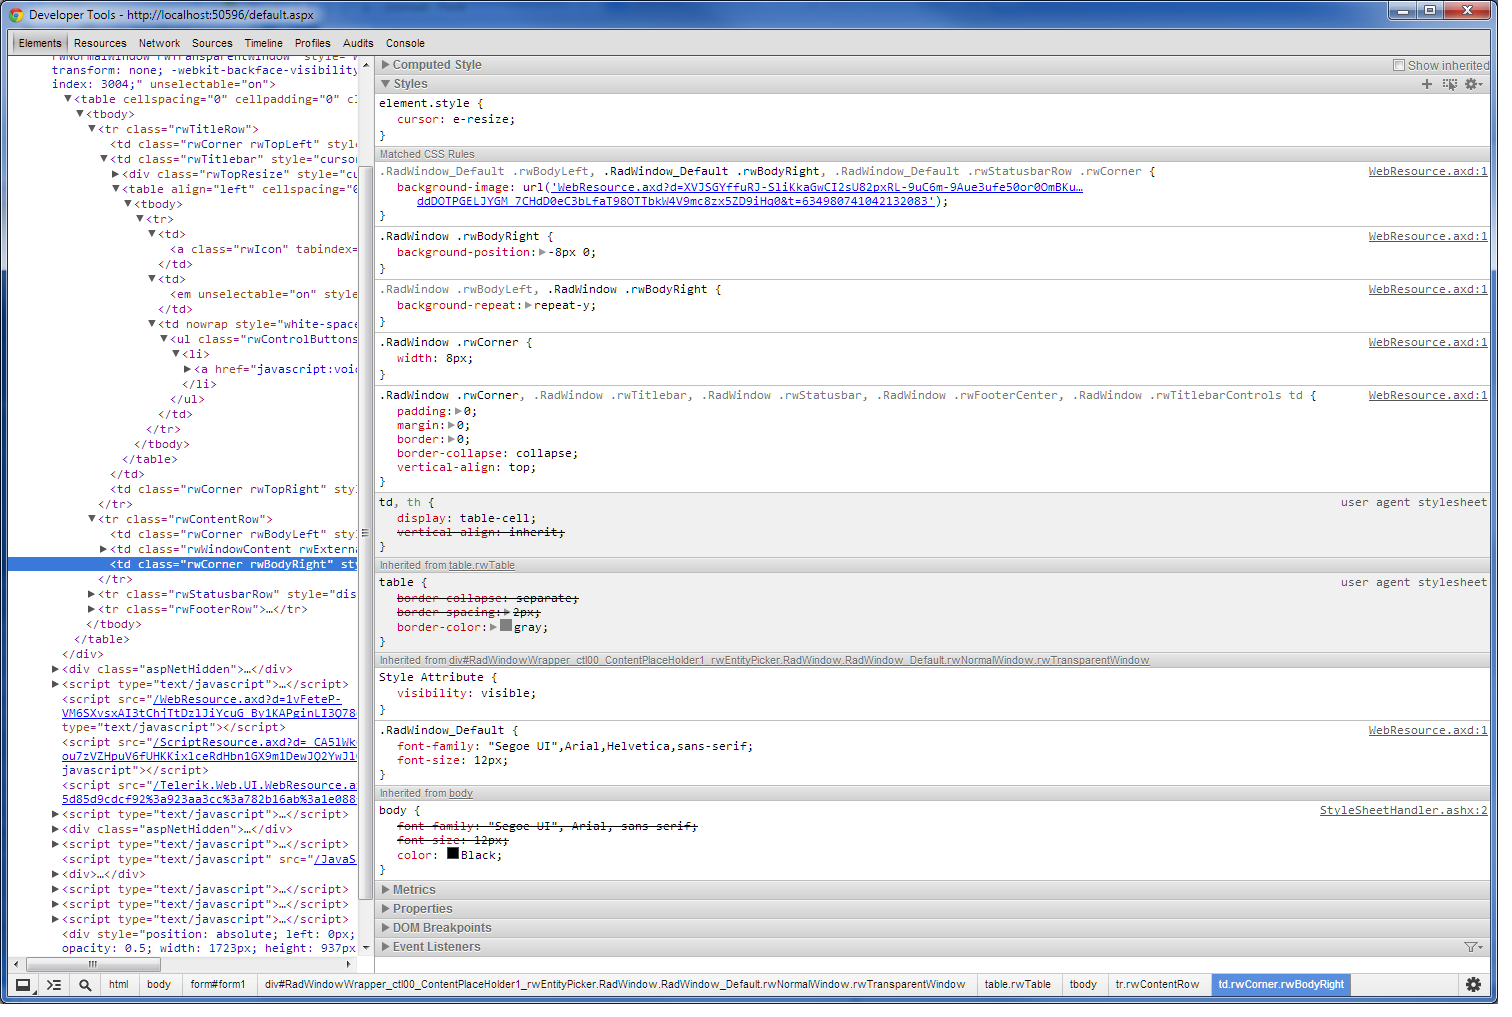Enable the Show inherited checkbox
The height and width of the screenshot is (1017, 1512).
pyautogui.click(x=1399, y=65)
